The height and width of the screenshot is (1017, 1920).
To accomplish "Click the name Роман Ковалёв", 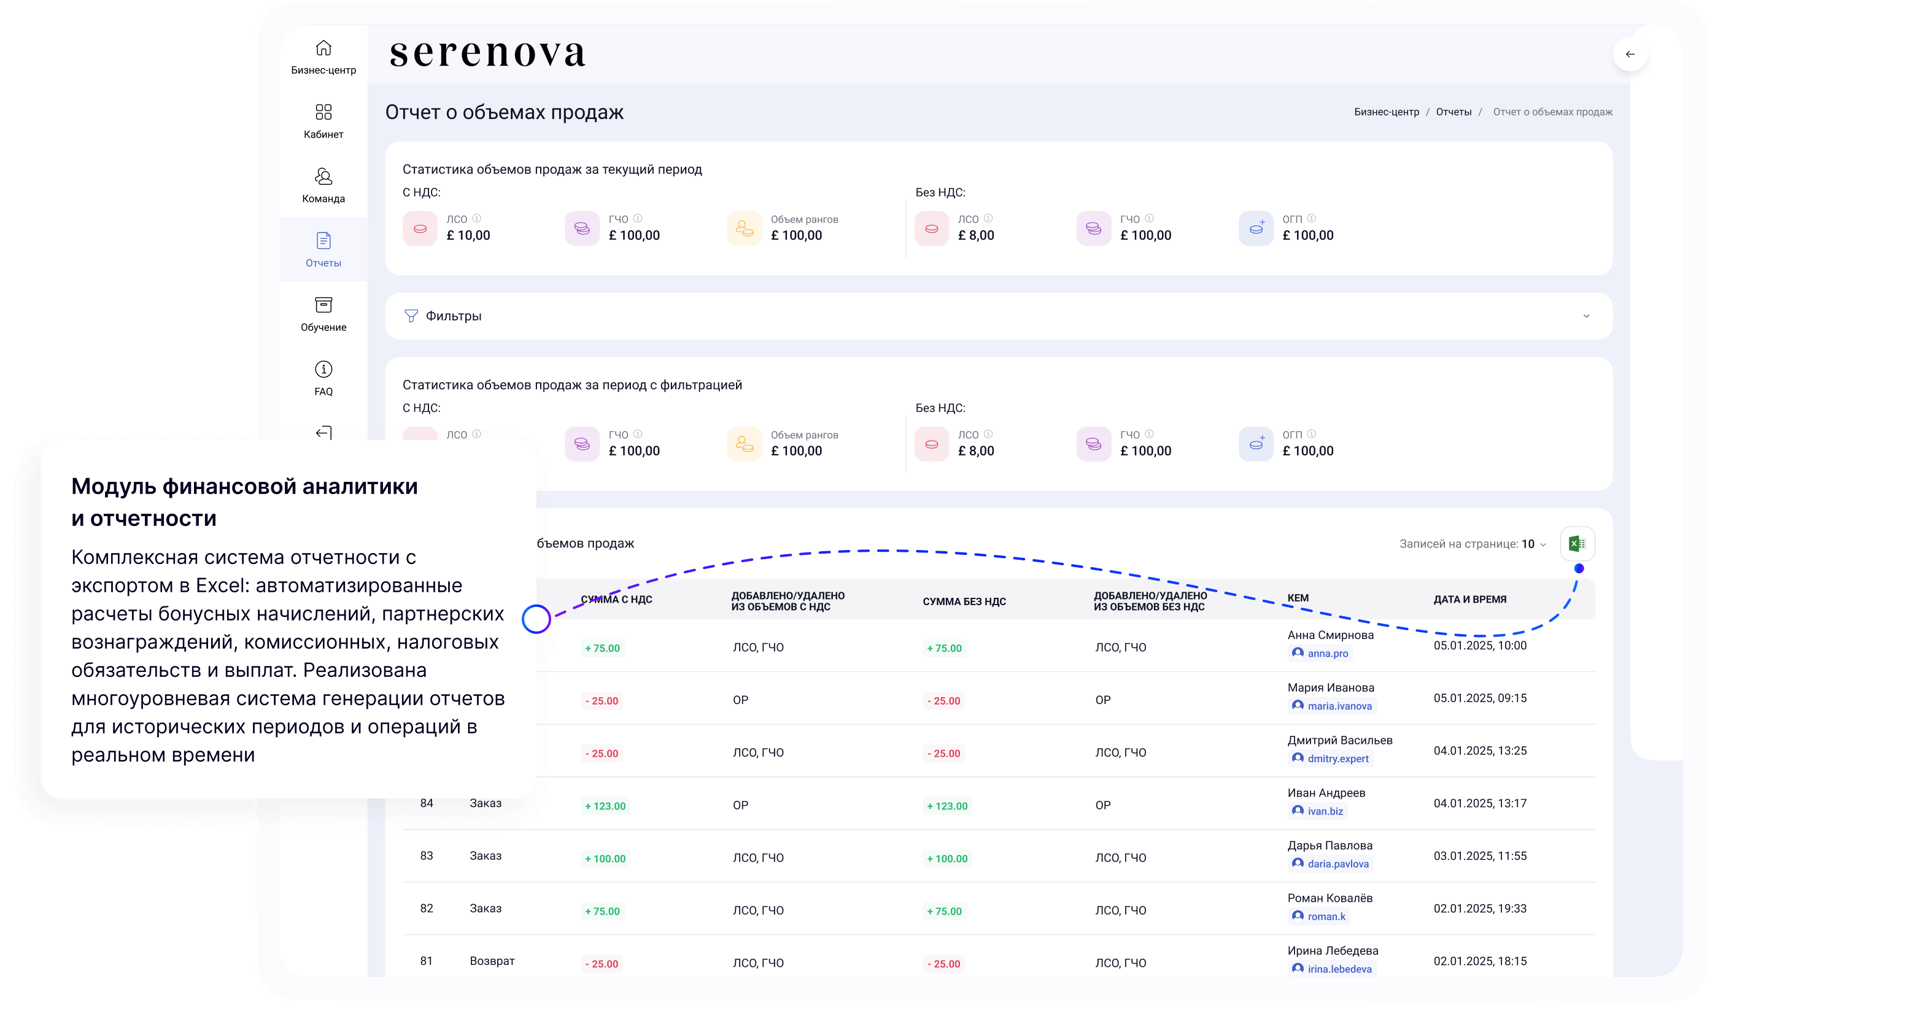I will 1330,898.
